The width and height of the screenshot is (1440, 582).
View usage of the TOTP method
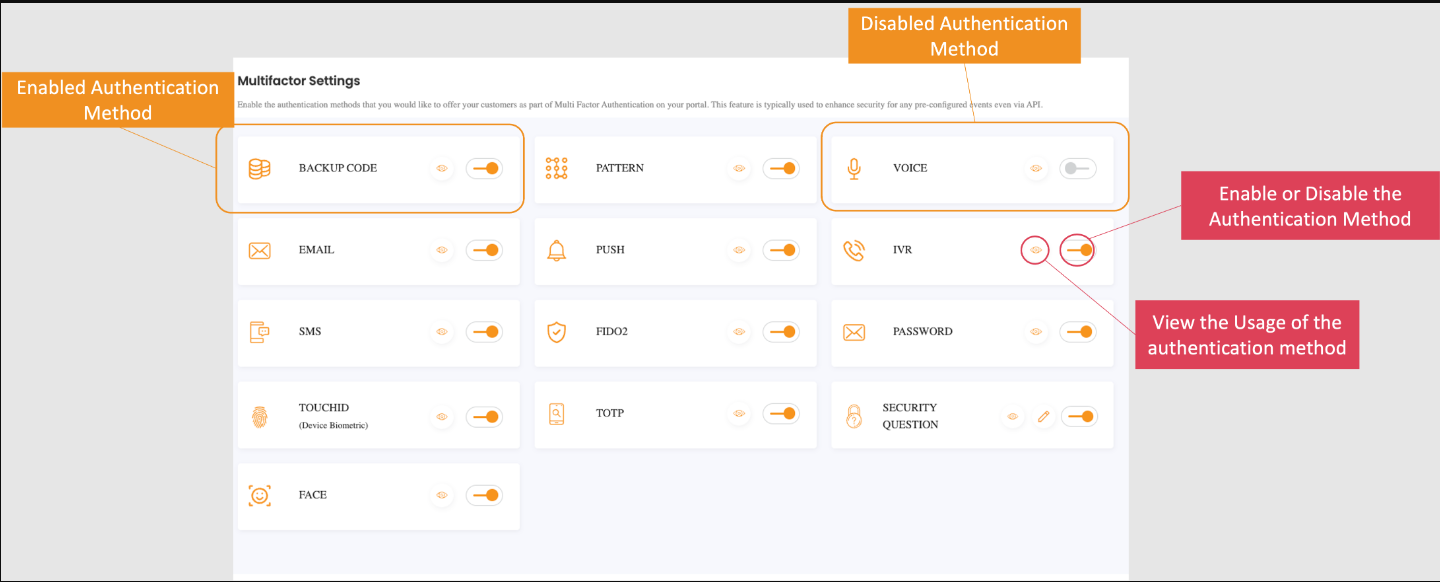[739, 413]
